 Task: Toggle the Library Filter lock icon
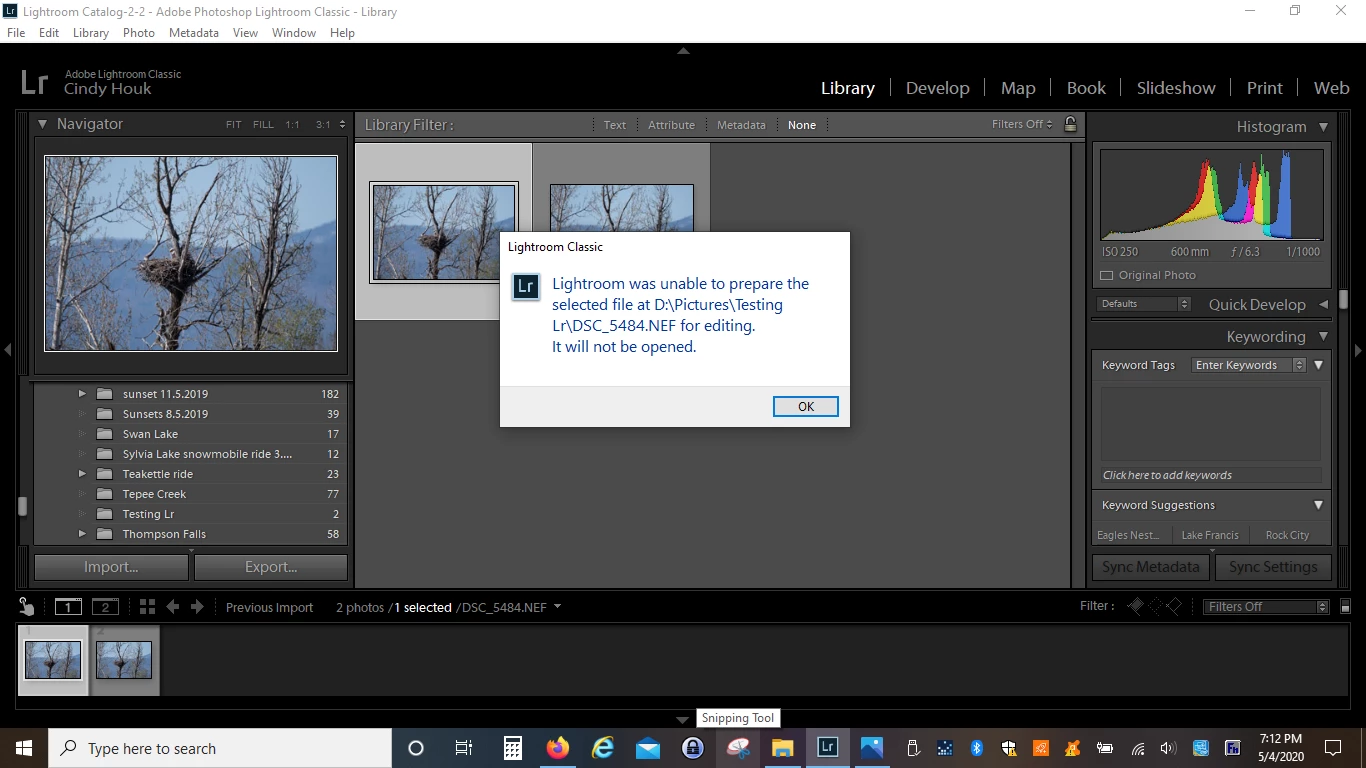pos(1070,124)
